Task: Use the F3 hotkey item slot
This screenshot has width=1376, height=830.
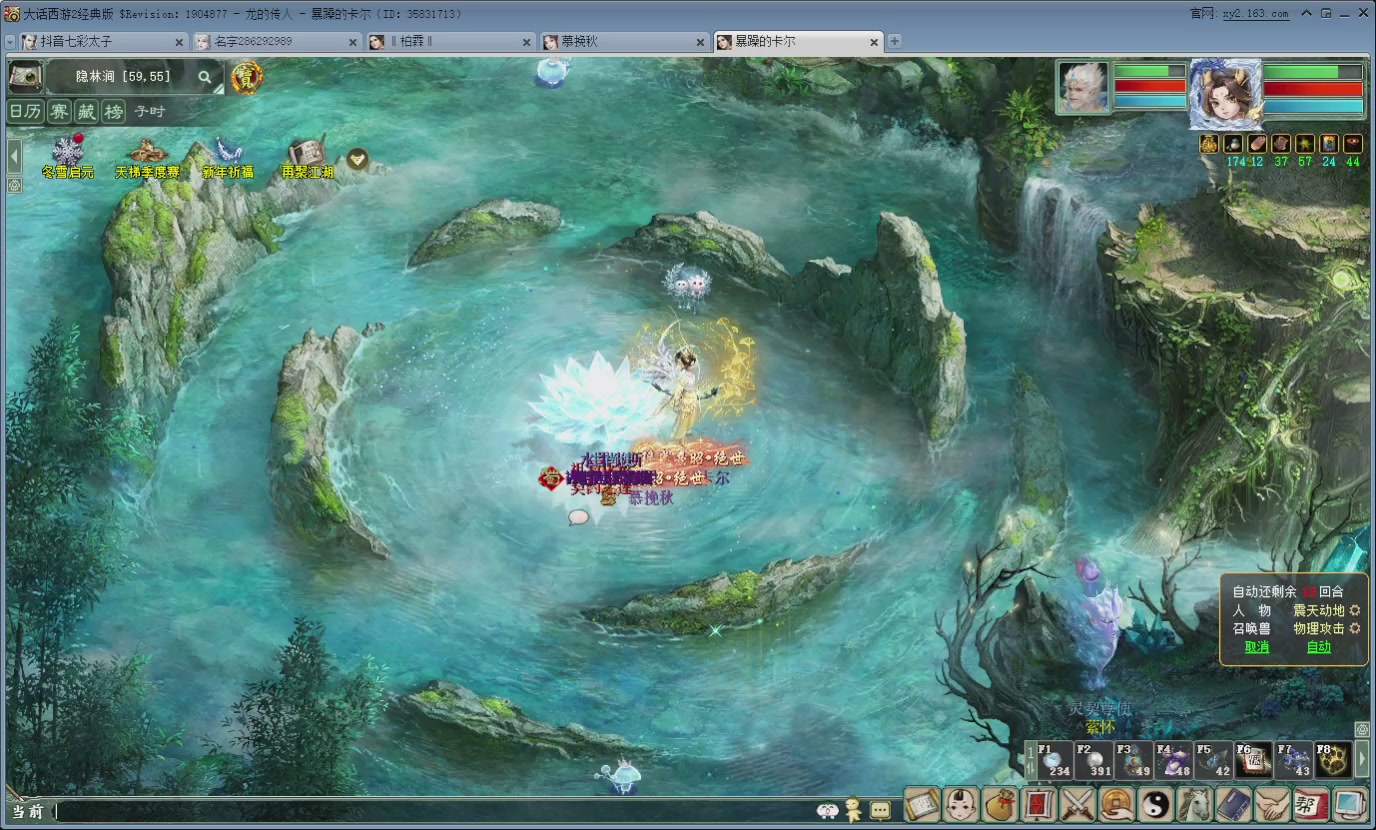Action: 1134,760
